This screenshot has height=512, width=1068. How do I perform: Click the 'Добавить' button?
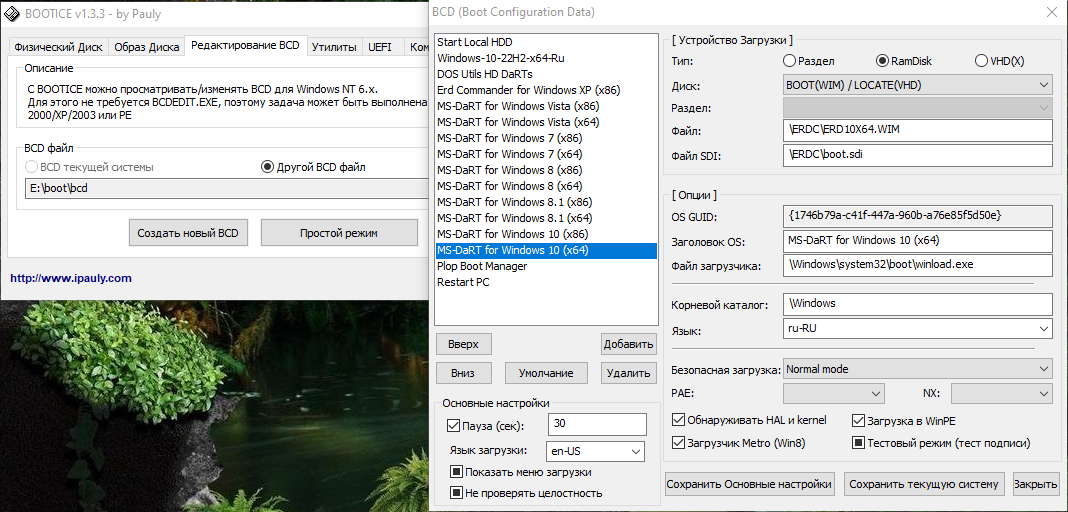point(628,344)
